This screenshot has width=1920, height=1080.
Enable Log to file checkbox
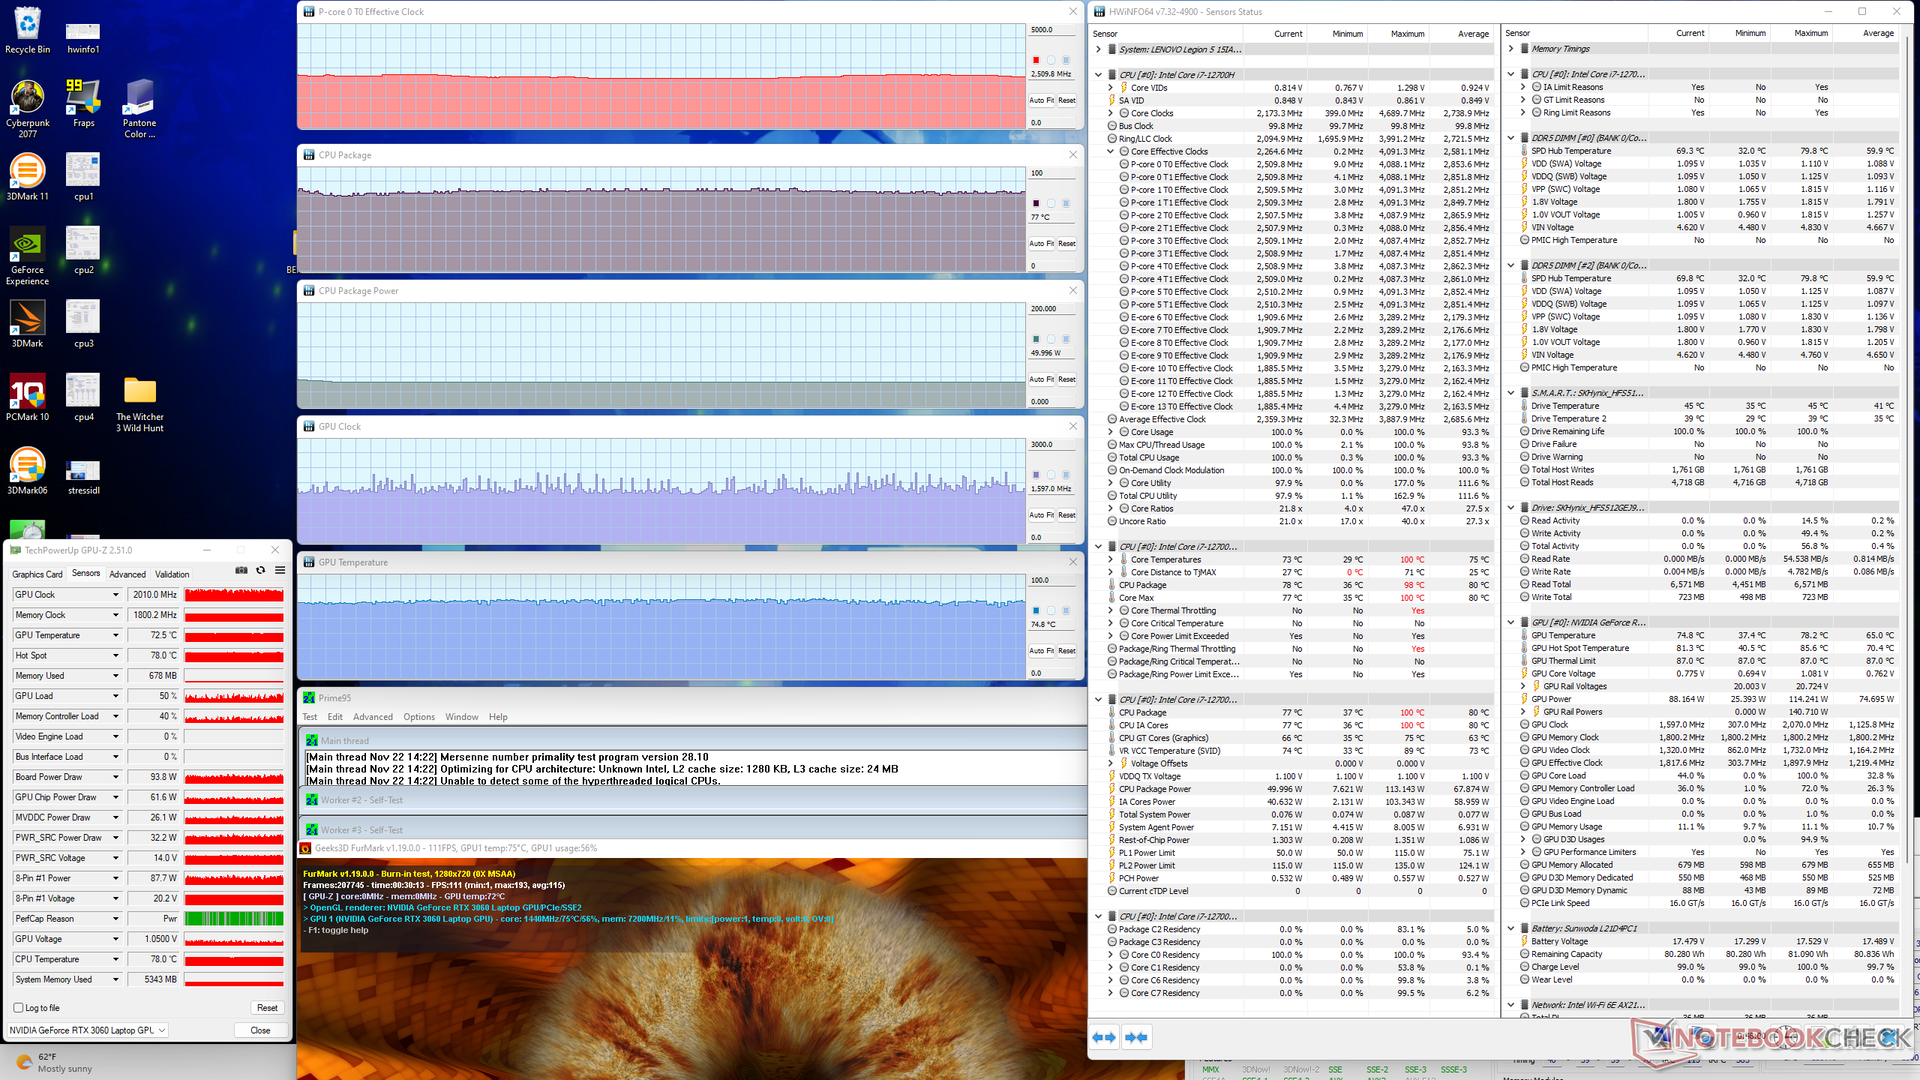tap(19, 1008)
